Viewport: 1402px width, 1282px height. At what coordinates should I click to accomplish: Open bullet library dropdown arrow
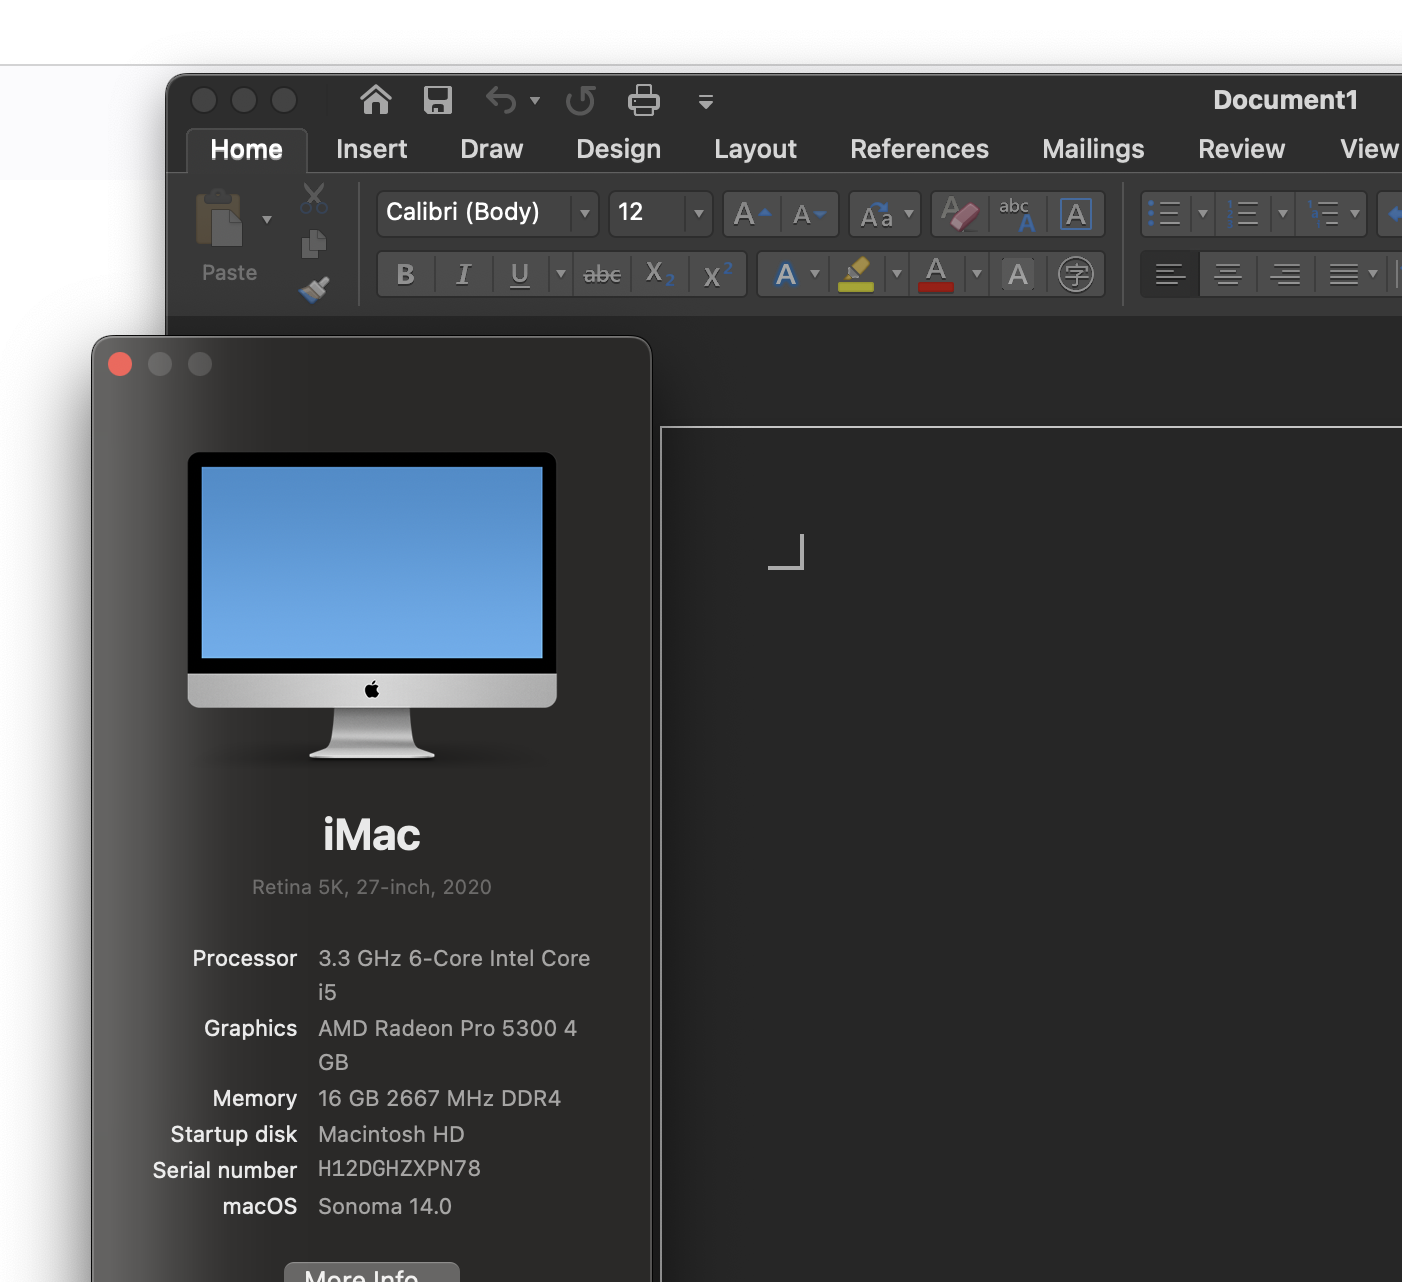point(1203,214)
